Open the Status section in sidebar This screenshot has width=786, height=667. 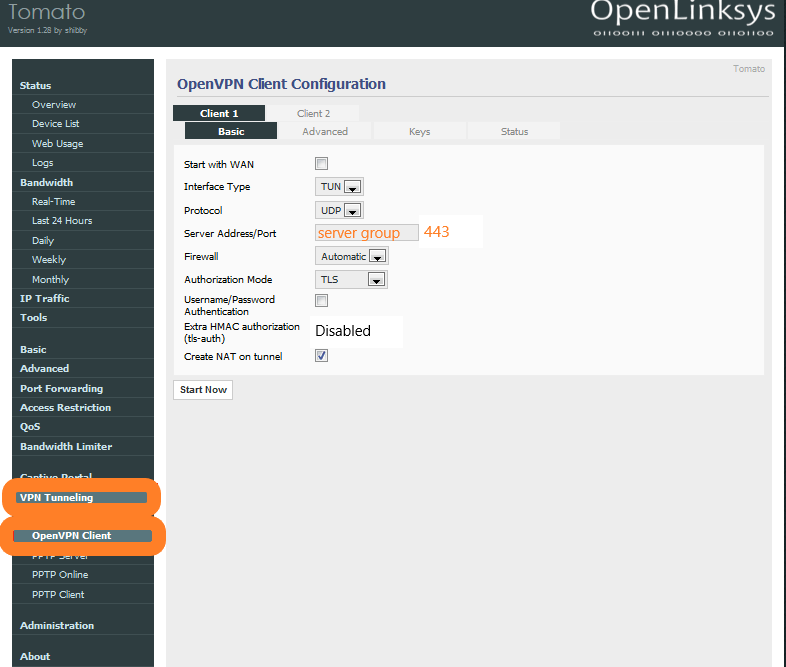[x=36, y=86]
